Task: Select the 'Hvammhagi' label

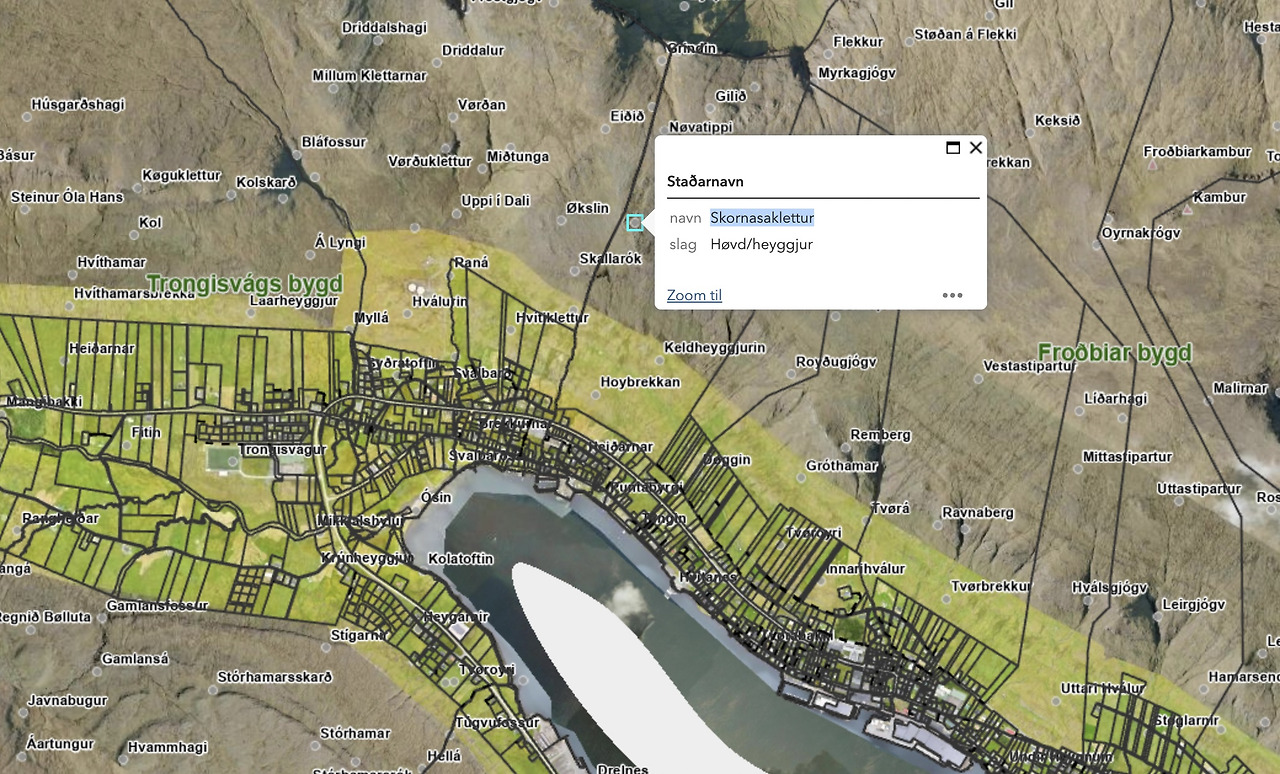Action: click(167, 747)
